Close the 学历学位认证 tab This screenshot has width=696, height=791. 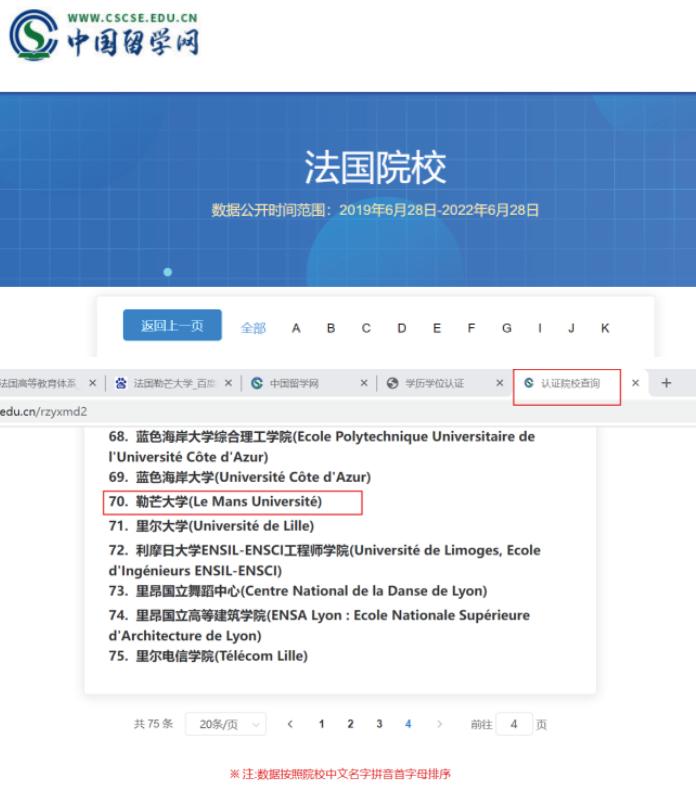point(500,383)
